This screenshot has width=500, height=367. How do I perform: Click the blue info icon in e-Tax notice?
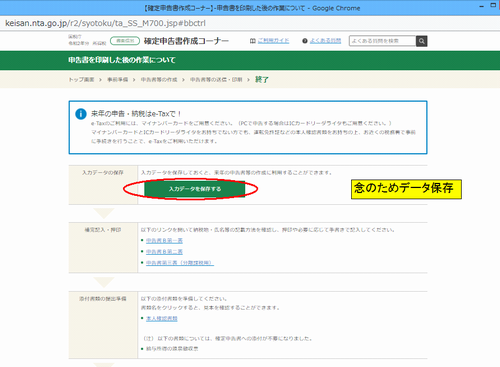point(81,114)
